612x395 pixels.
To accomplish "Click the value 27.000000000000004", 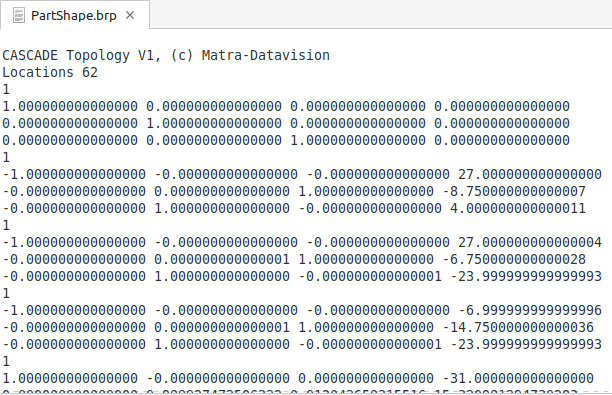I will [530, 242].
